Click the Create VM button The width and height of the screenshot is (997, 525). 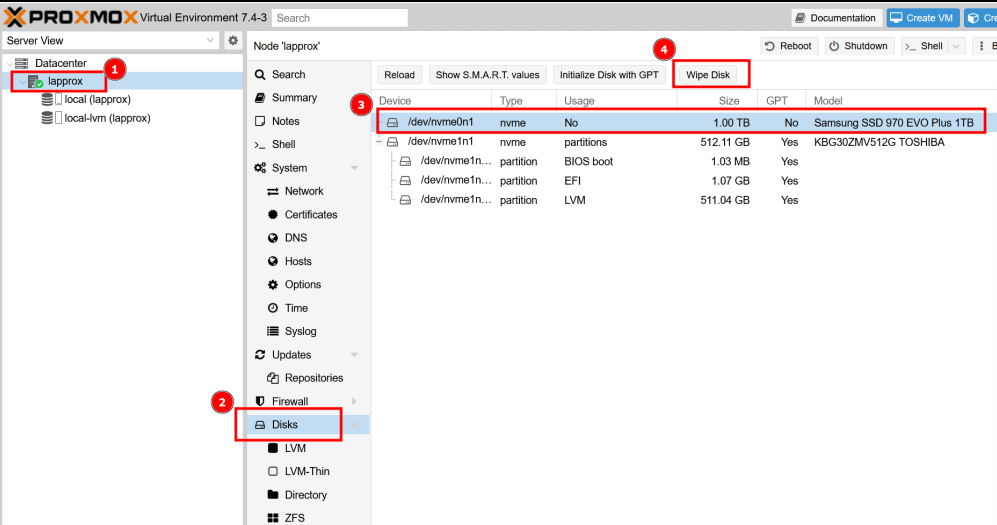point(920,18)
